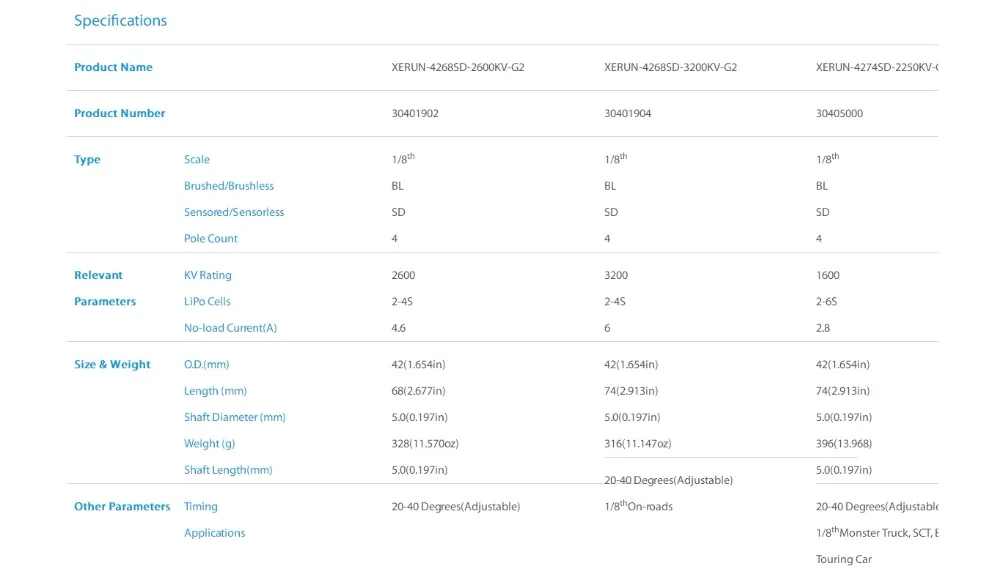Select the XERUN-4274SD-2250KV product name
Viewport: 1000px width, 585px height.
point(877,67)
